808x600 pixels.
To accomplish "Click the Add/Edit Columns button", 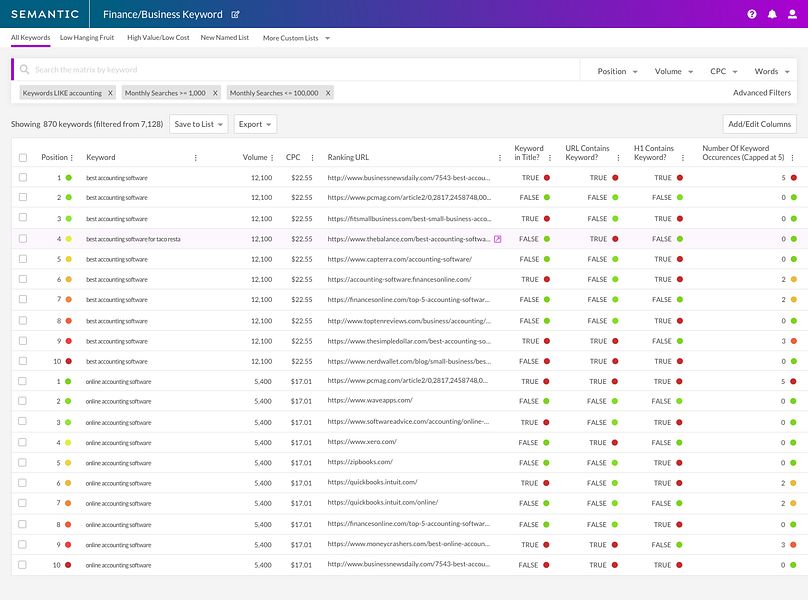I will click(x=760, y=124).
